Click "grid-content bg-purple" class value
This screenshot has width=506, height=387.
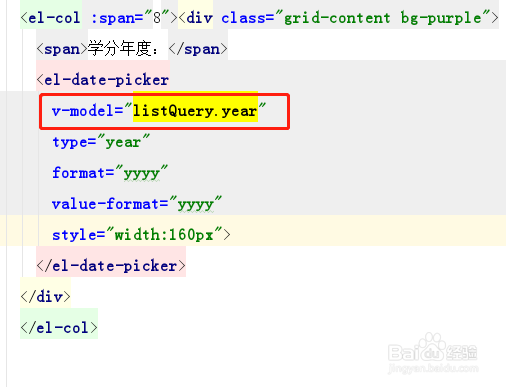pos(382,18)
